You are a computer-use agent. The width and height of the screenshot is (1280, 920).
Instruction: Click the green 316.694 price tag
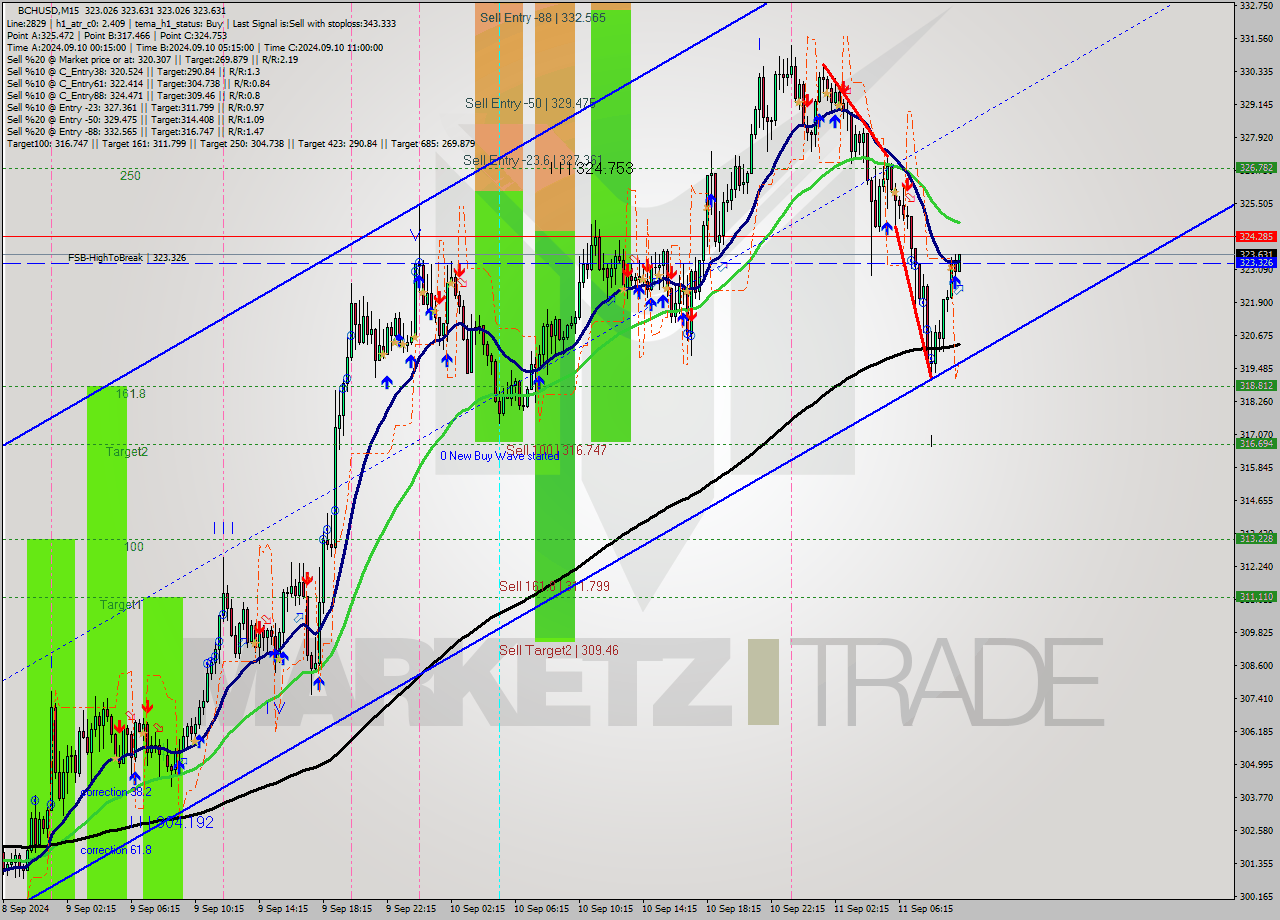[x=1256, y=443]
